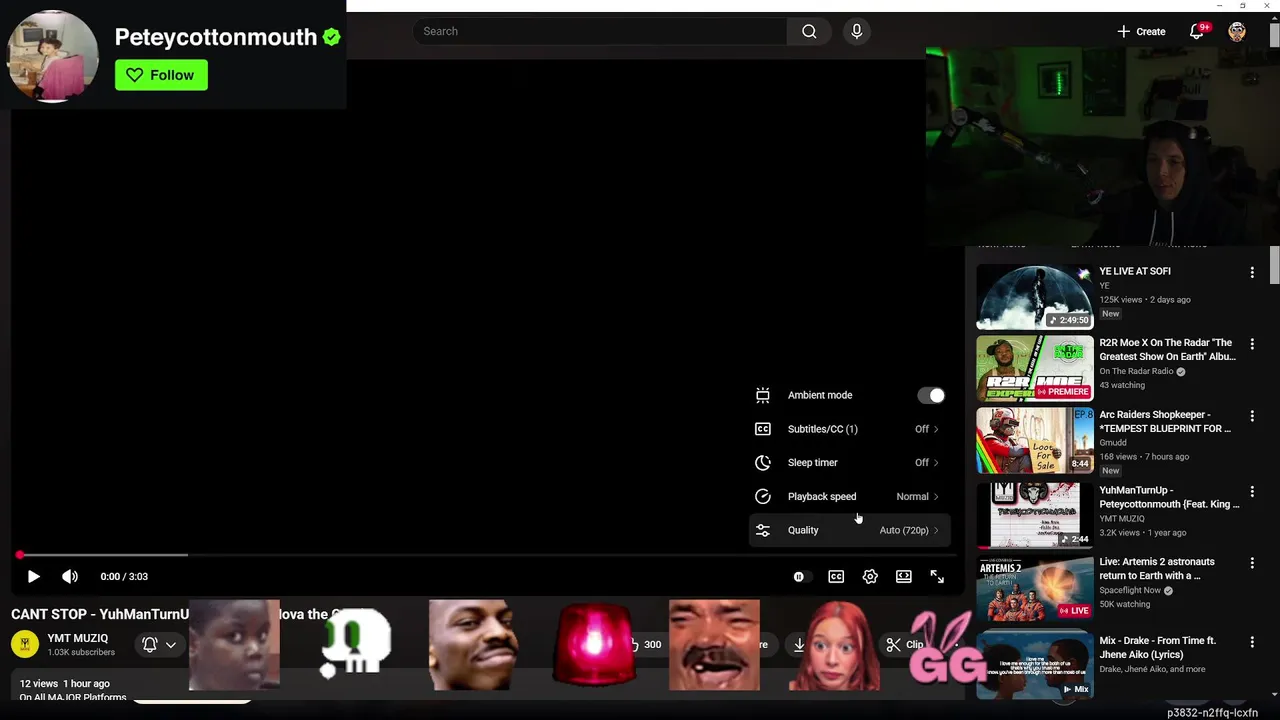Open the account avatar menu
This screenshot has width=1280, height=720.
1237,31
